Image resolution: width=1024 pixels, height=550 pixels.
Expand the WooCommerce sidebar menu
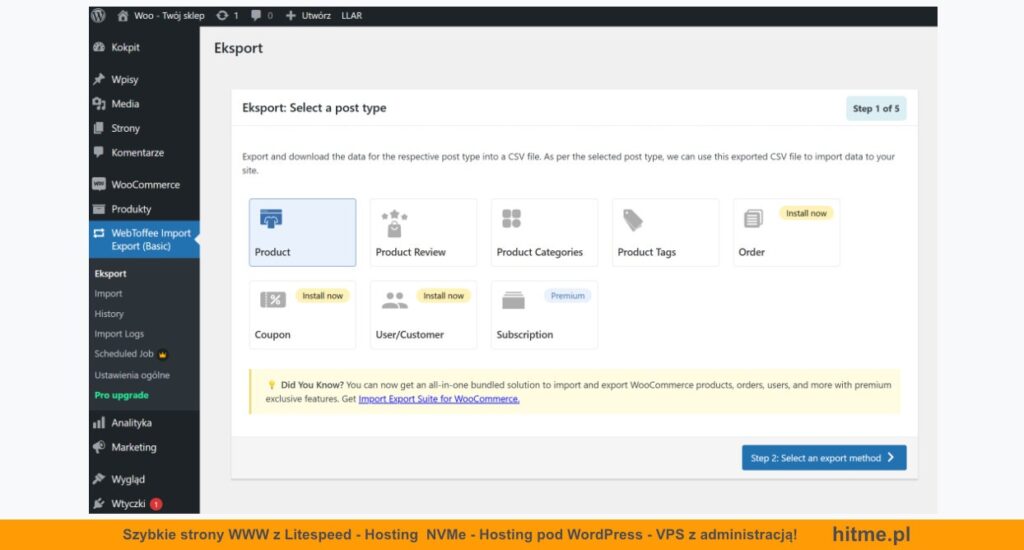point(145,185)
